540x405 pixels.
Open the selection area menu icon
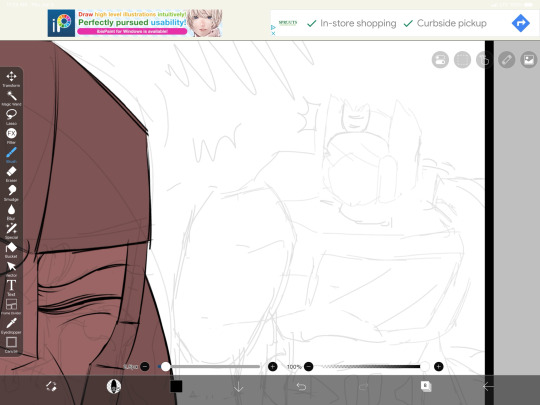tap(462, 60)
